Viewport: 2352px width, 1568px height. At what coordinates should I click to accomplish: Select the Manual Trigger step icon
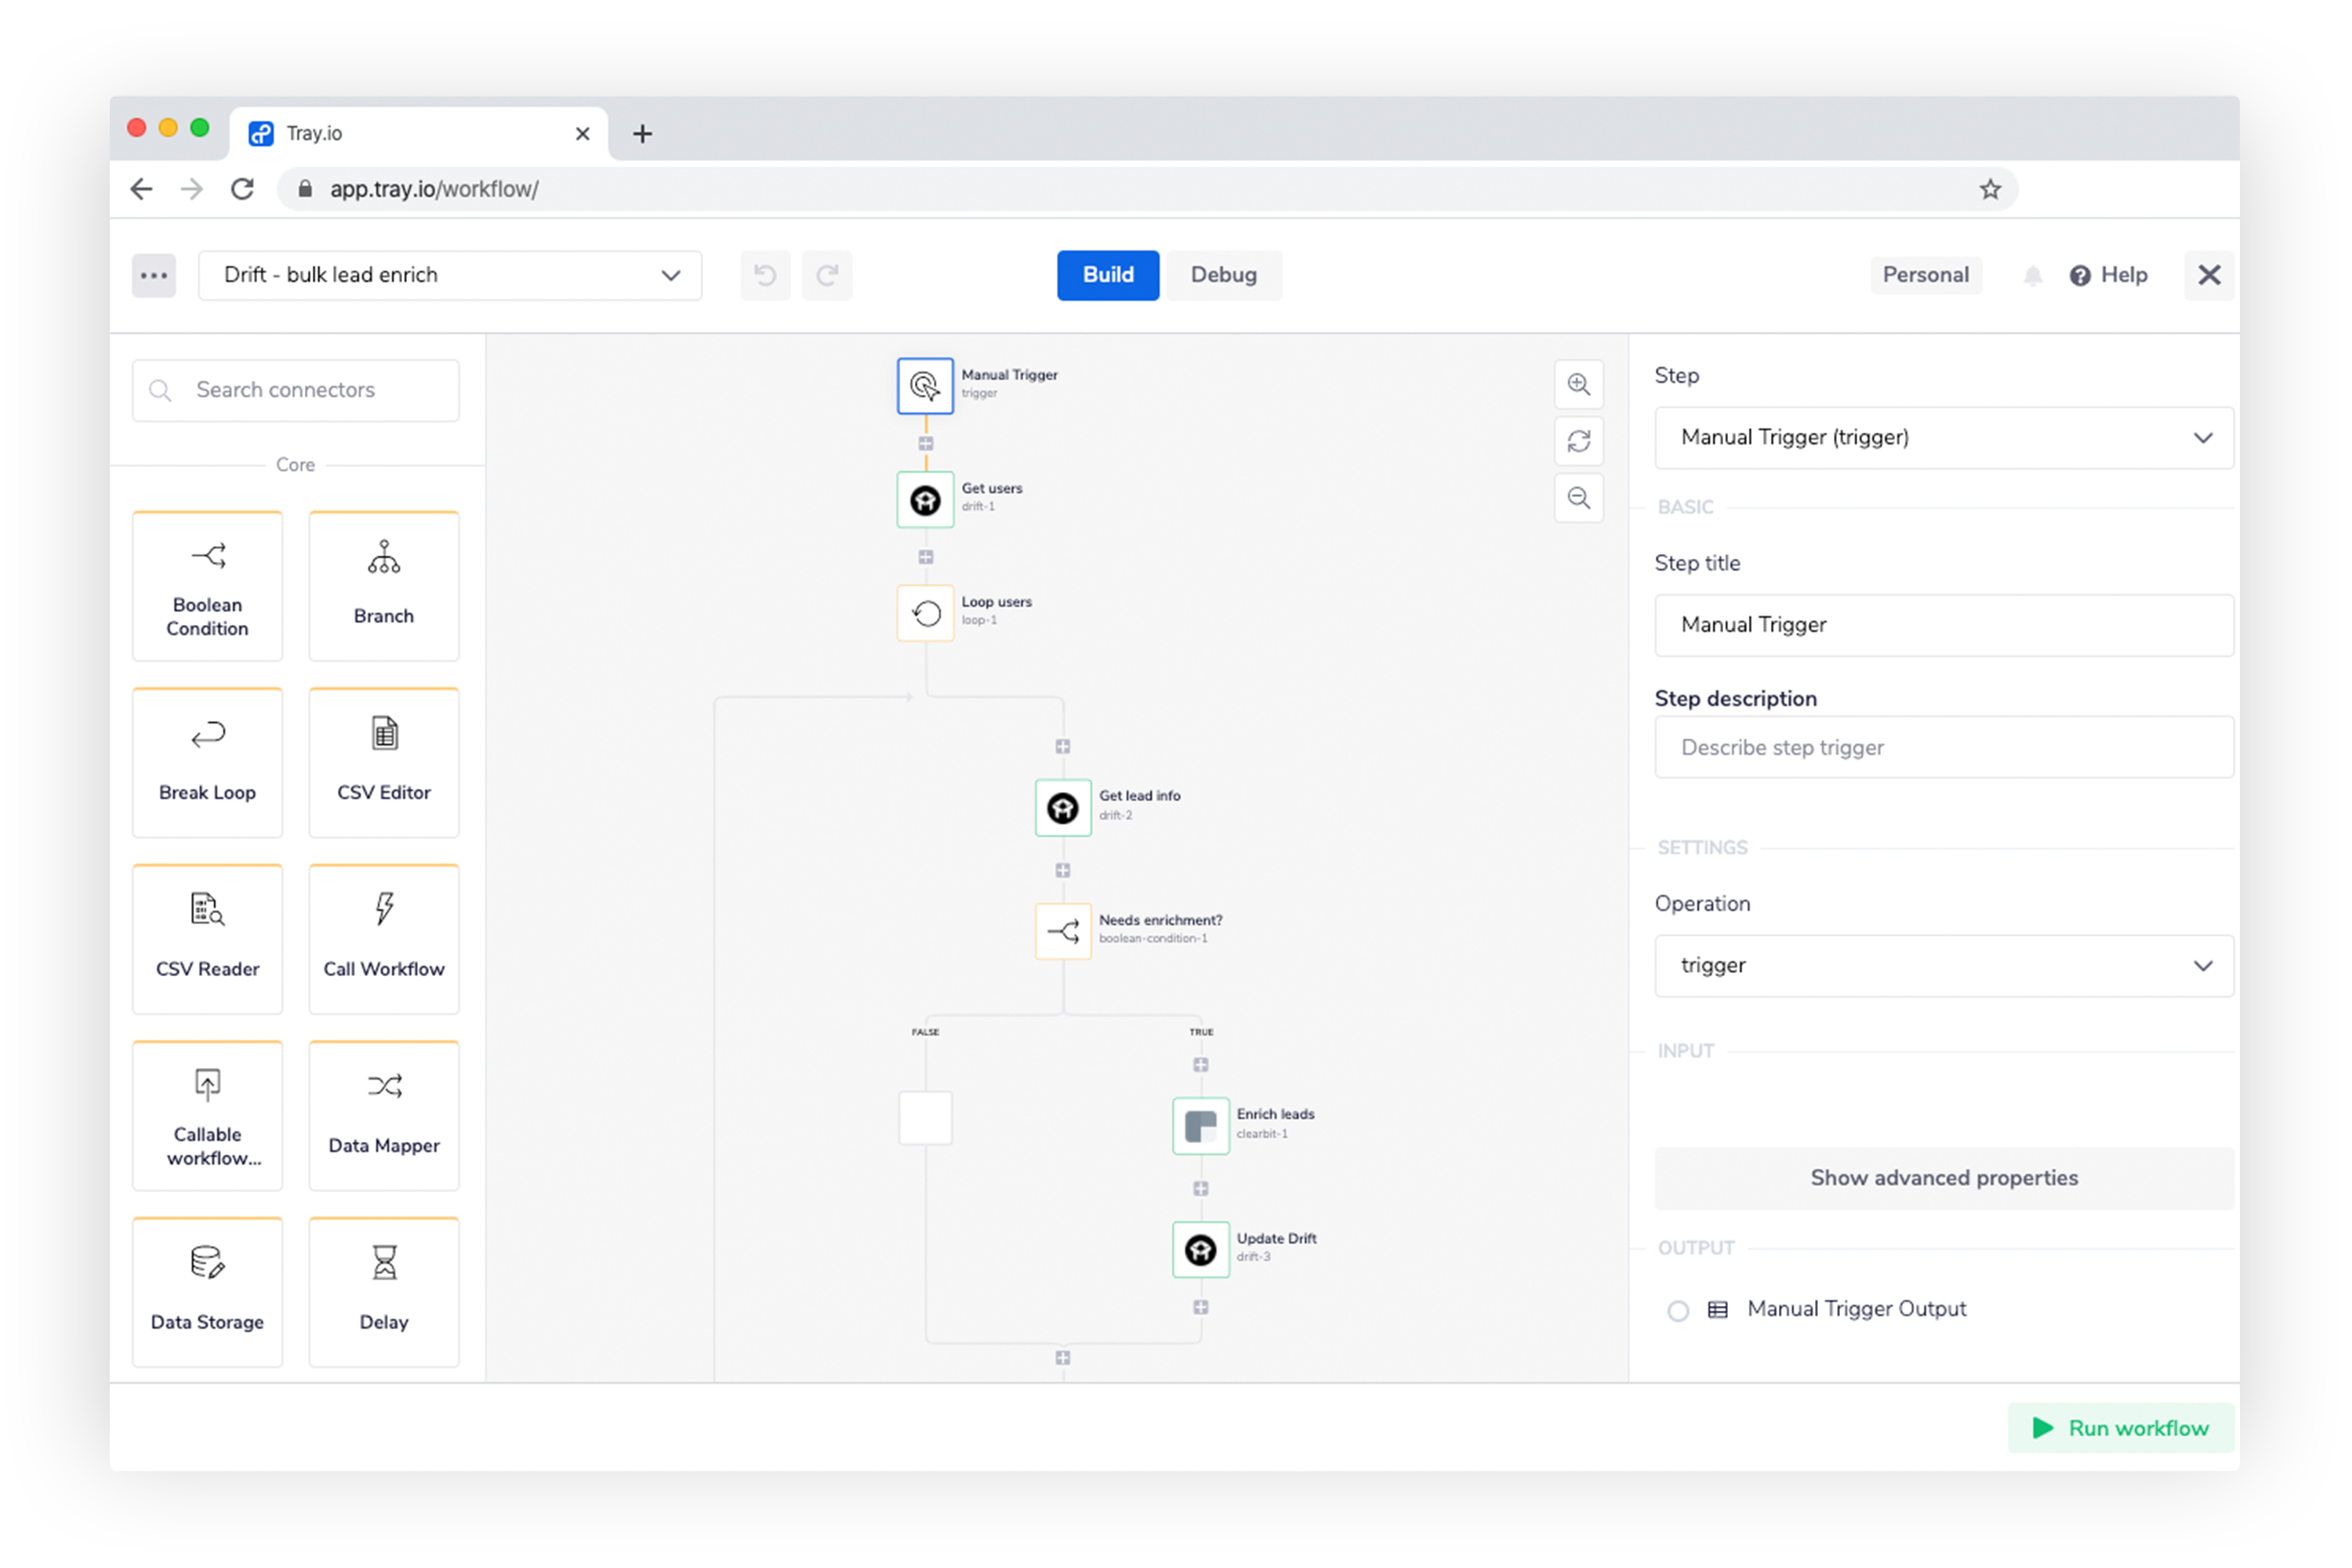click(925, 386)
